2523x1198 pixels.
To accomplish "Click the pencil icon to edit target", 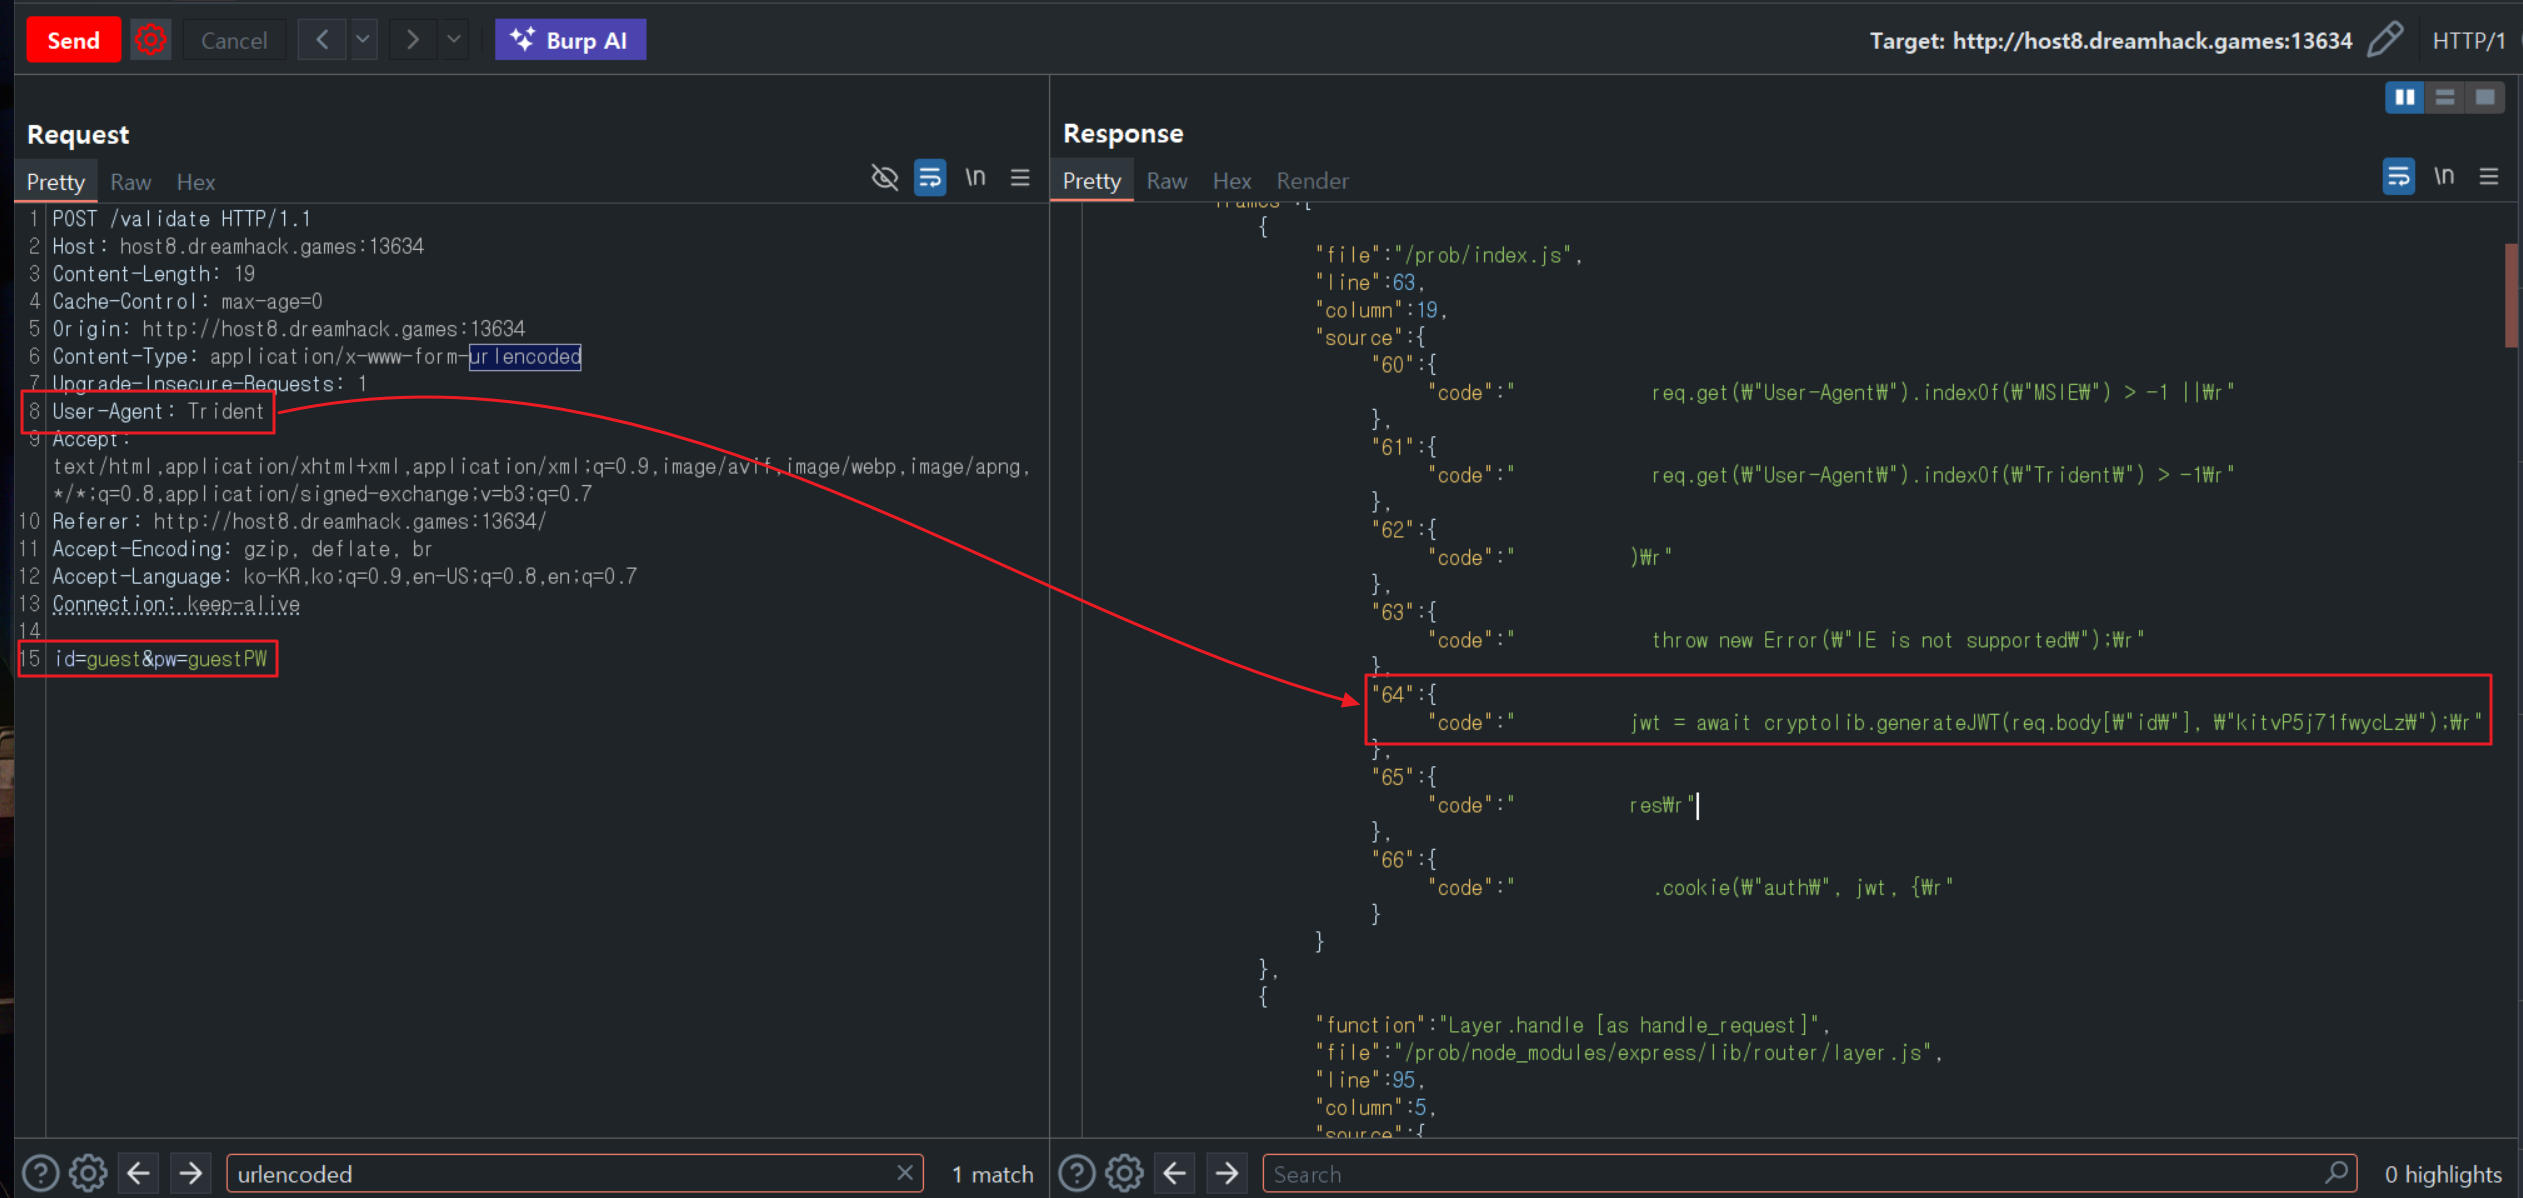I will tap(2385, 40).
